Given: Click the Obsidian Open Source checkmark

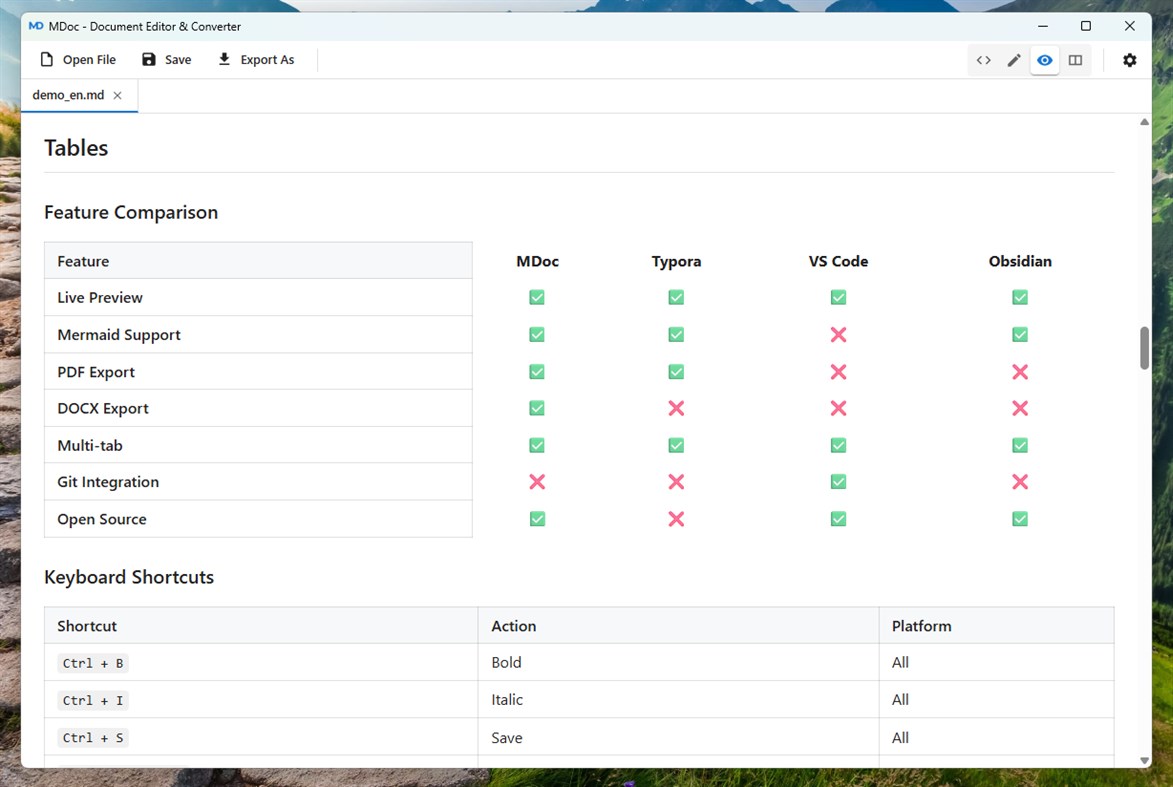Looking at the screenshot, I should click(x=1020, y=519).
